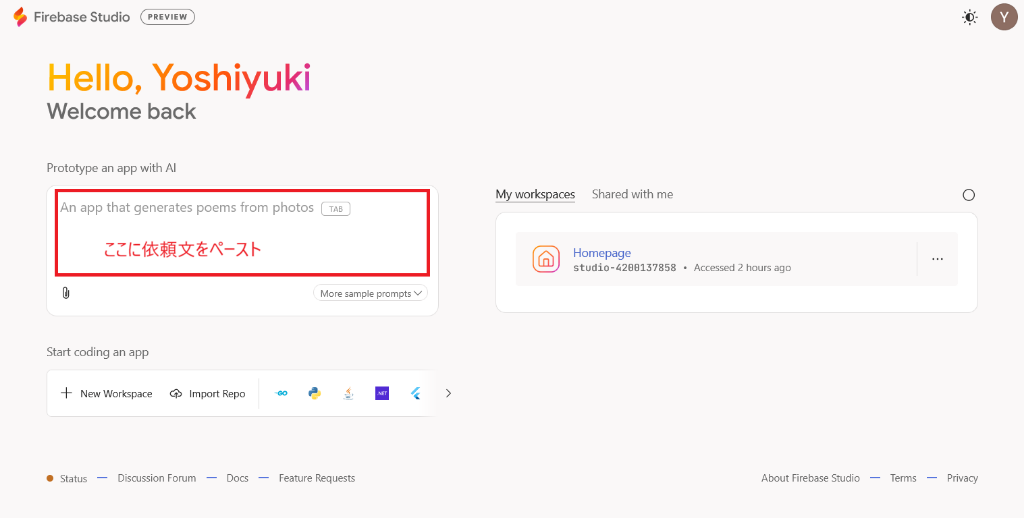Open About Firebase Studio link
The width and height of the screenshot is (1024, 518).
point(810,478)
